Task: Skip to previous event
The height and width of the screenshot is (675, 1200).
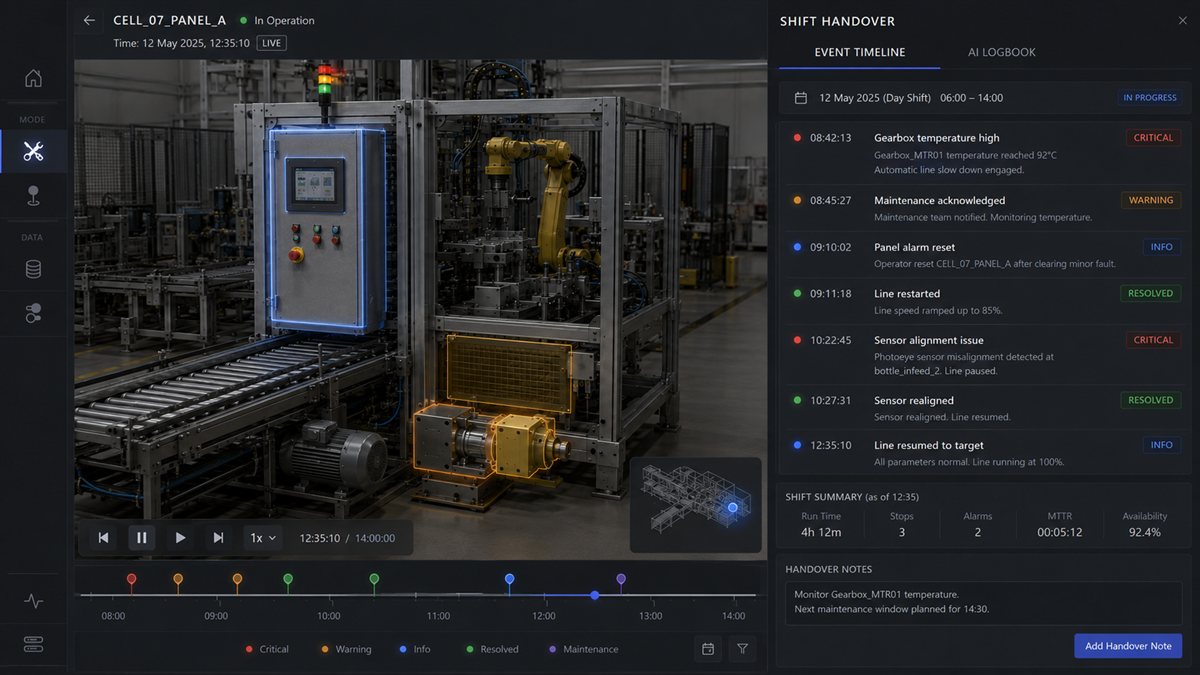Action: click(103, 538)
